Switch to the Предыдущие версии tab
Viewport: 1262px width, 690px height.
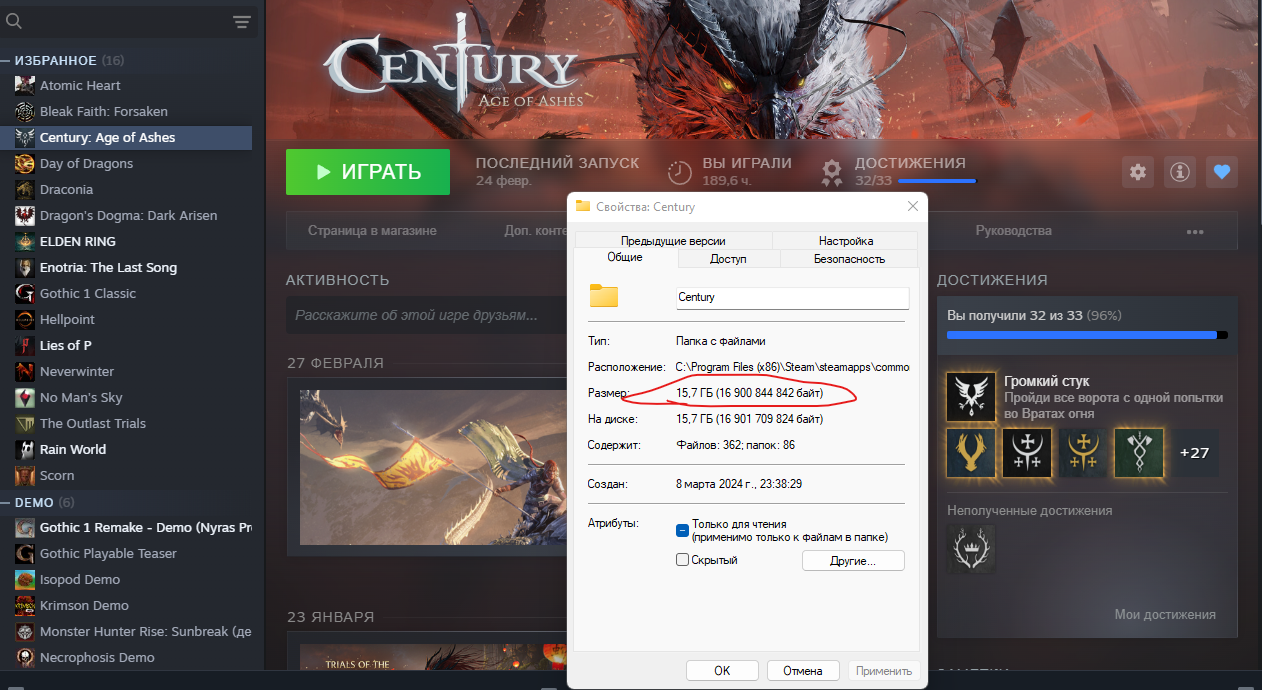click(x=673, y=241)
